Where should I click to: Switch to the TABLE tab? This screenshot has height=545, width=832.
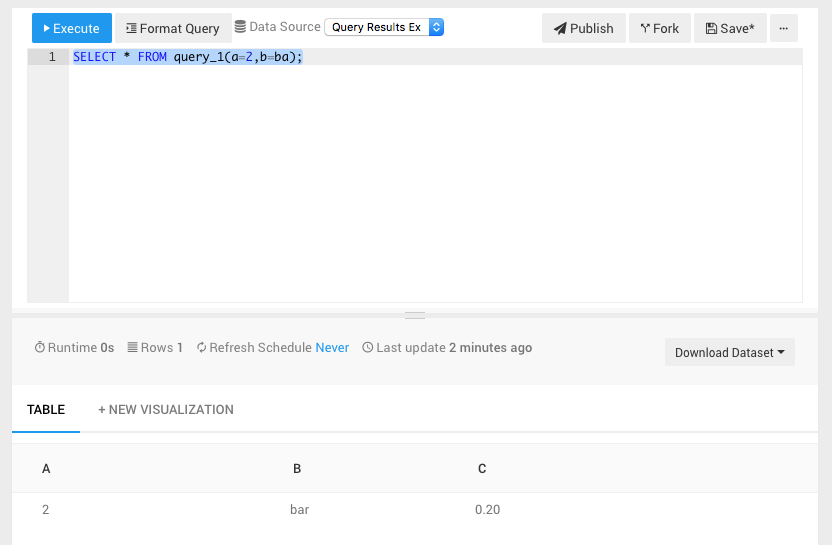click(46, 410)
